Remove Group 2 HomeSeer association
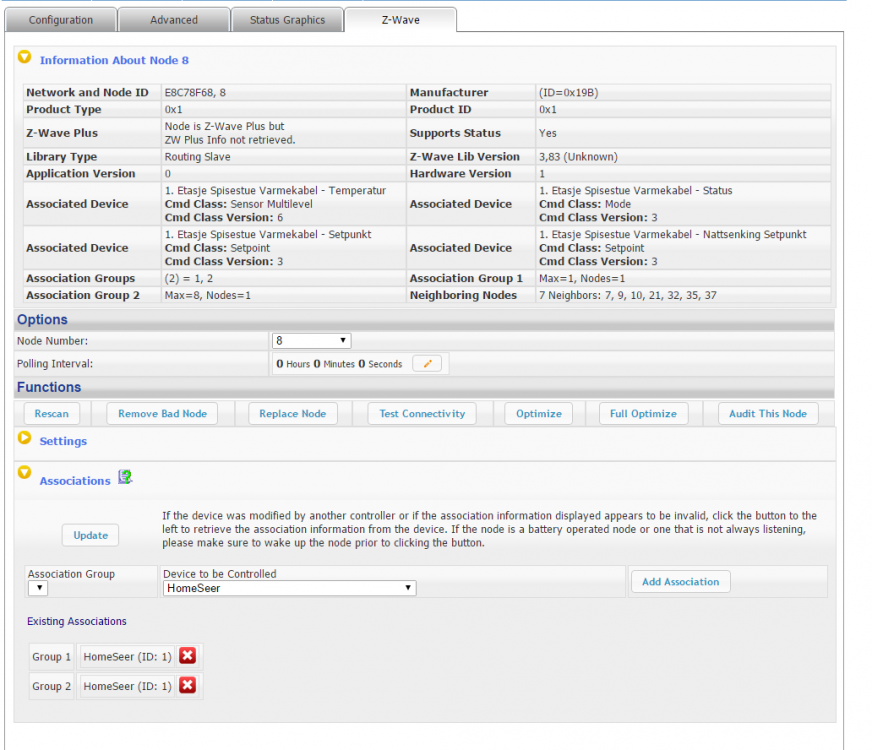This screenshot has width=872, height=750. [187, 686]
